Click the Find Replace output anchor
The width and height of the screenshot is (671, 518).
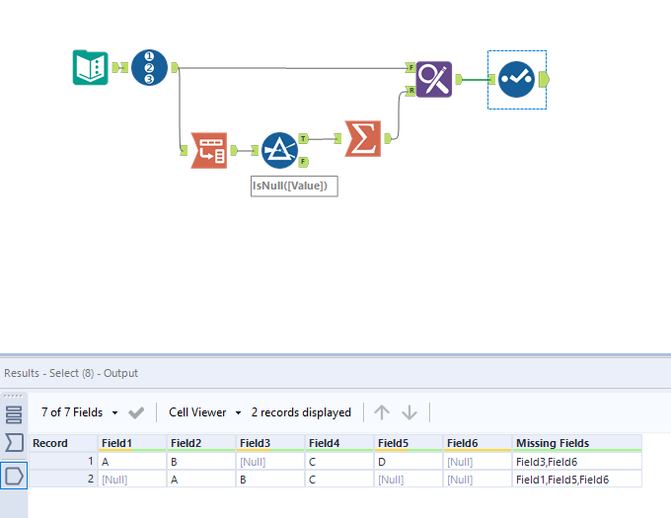click(x=458, y=79)
